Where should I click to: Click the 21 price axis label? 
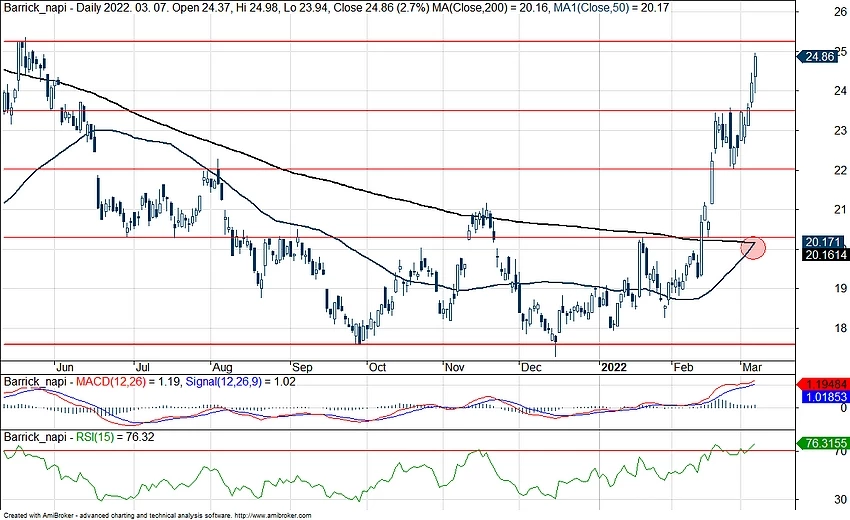840,209
